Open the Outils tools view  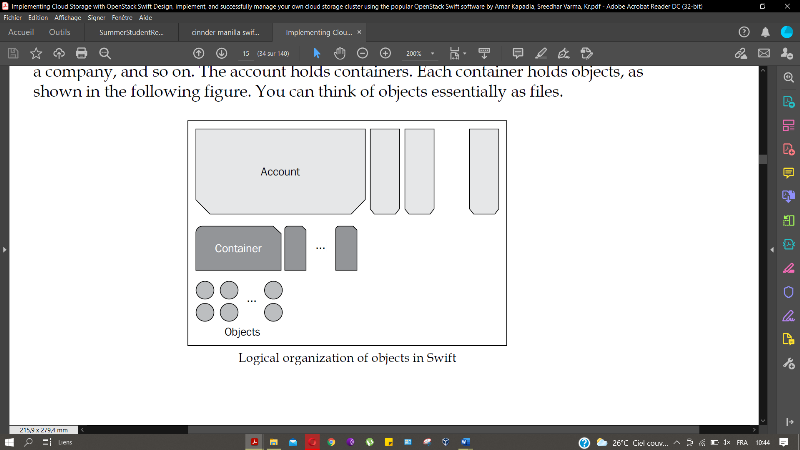(59, 32)
